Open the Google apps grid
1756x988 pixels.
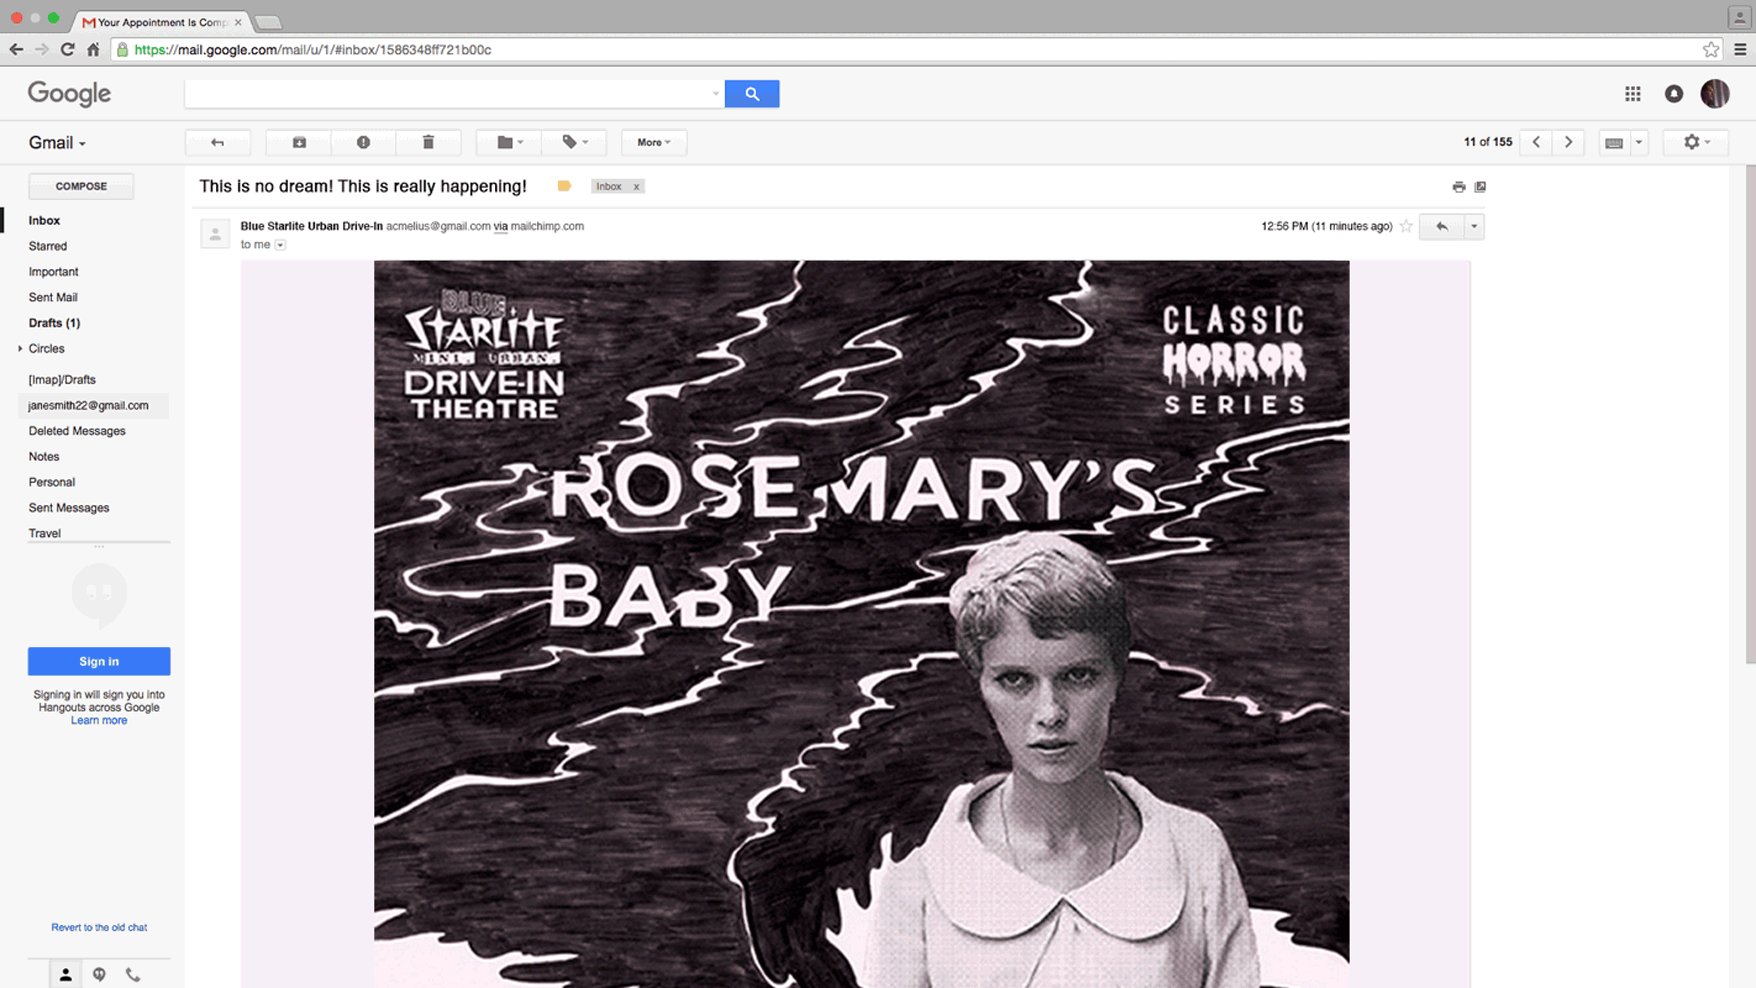(1633, 94)
